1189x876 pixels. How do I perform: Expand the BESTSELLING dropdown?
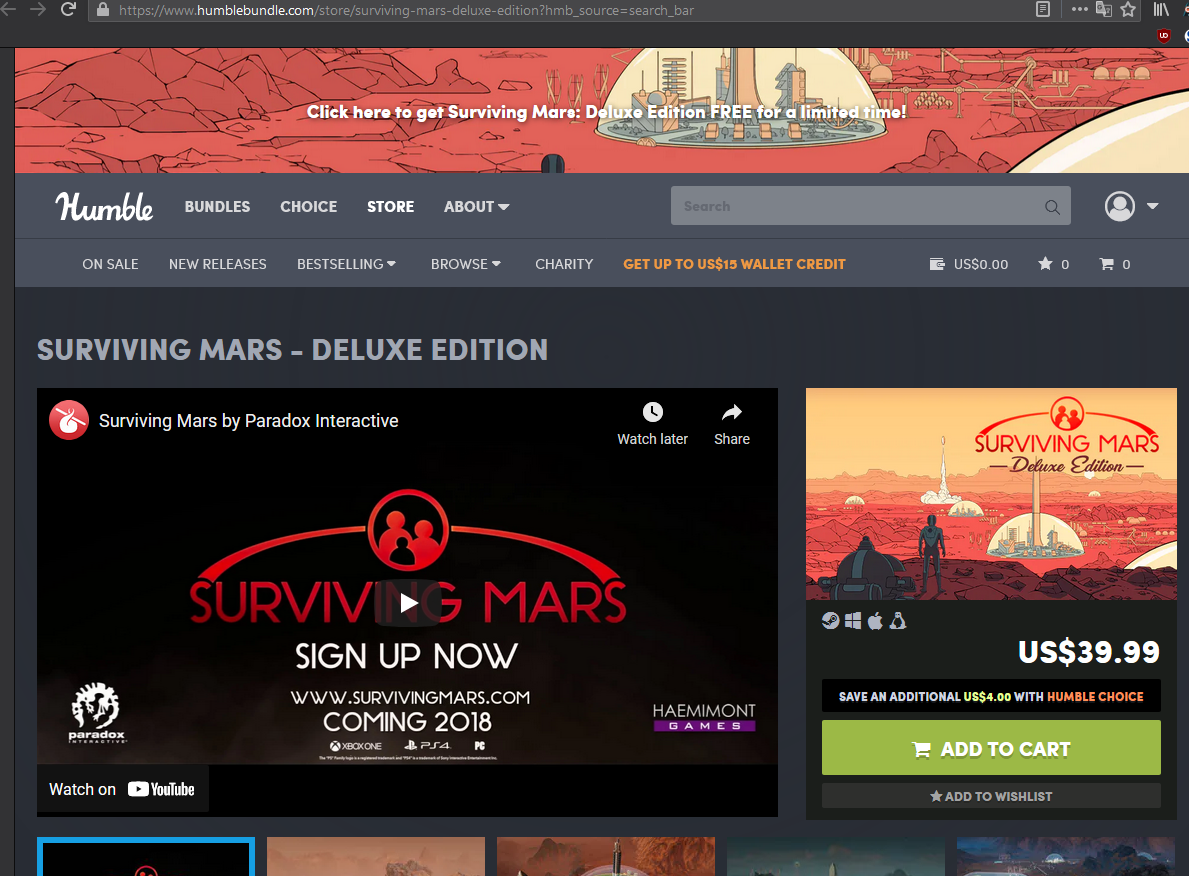click(346, 264)
